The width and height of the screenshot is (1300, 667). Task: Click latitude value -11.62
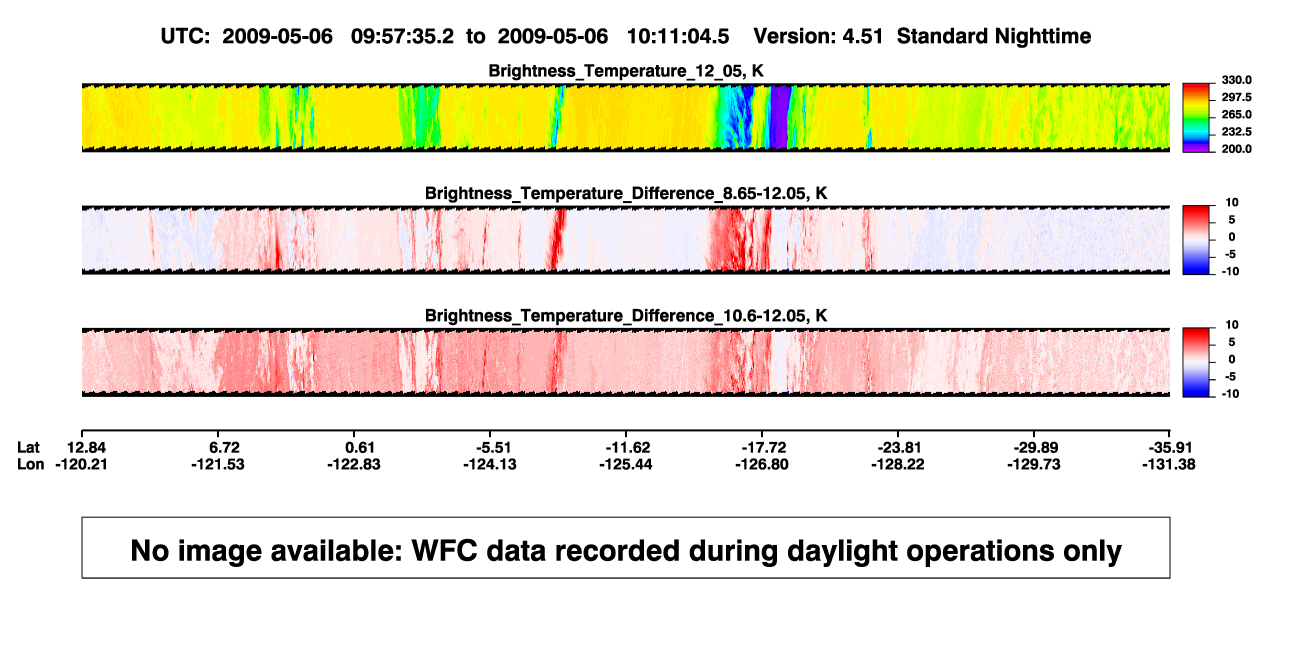(x=629, y=447)
